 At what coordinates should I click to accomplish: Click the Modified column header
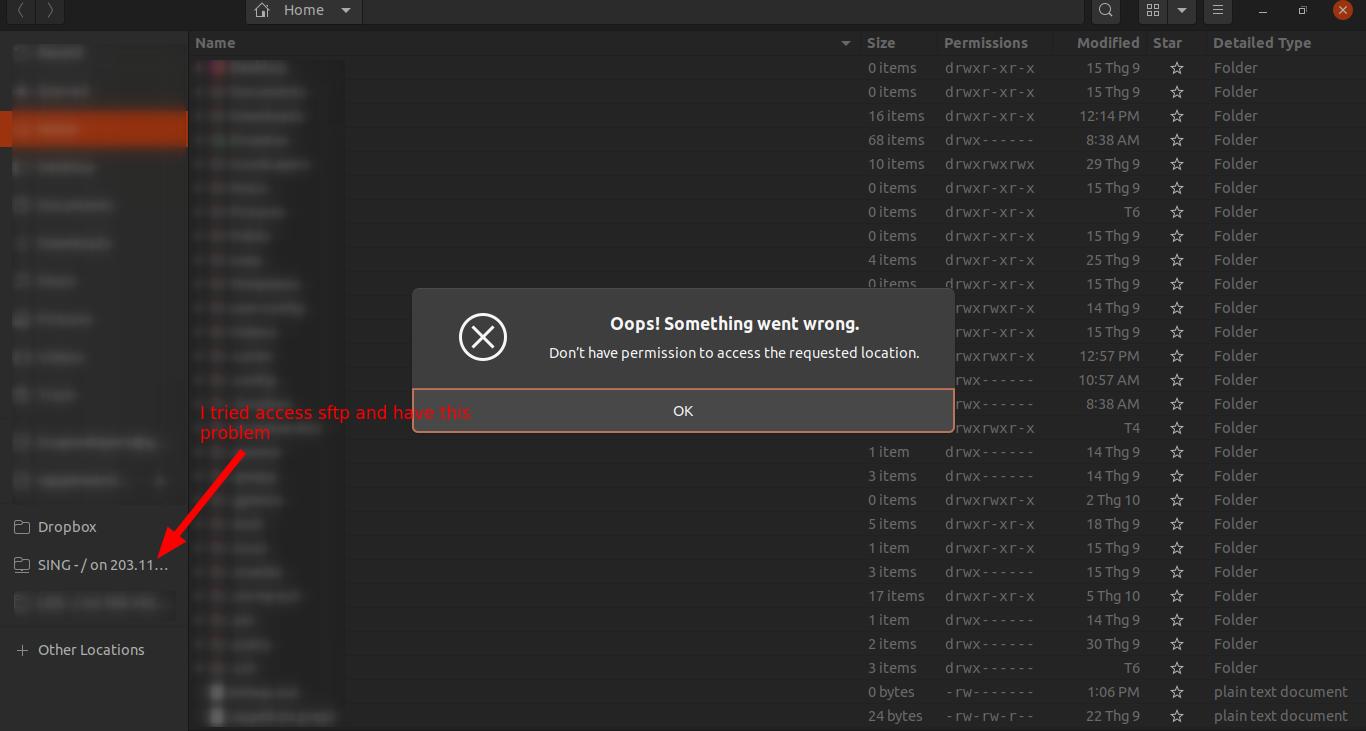1107,43
